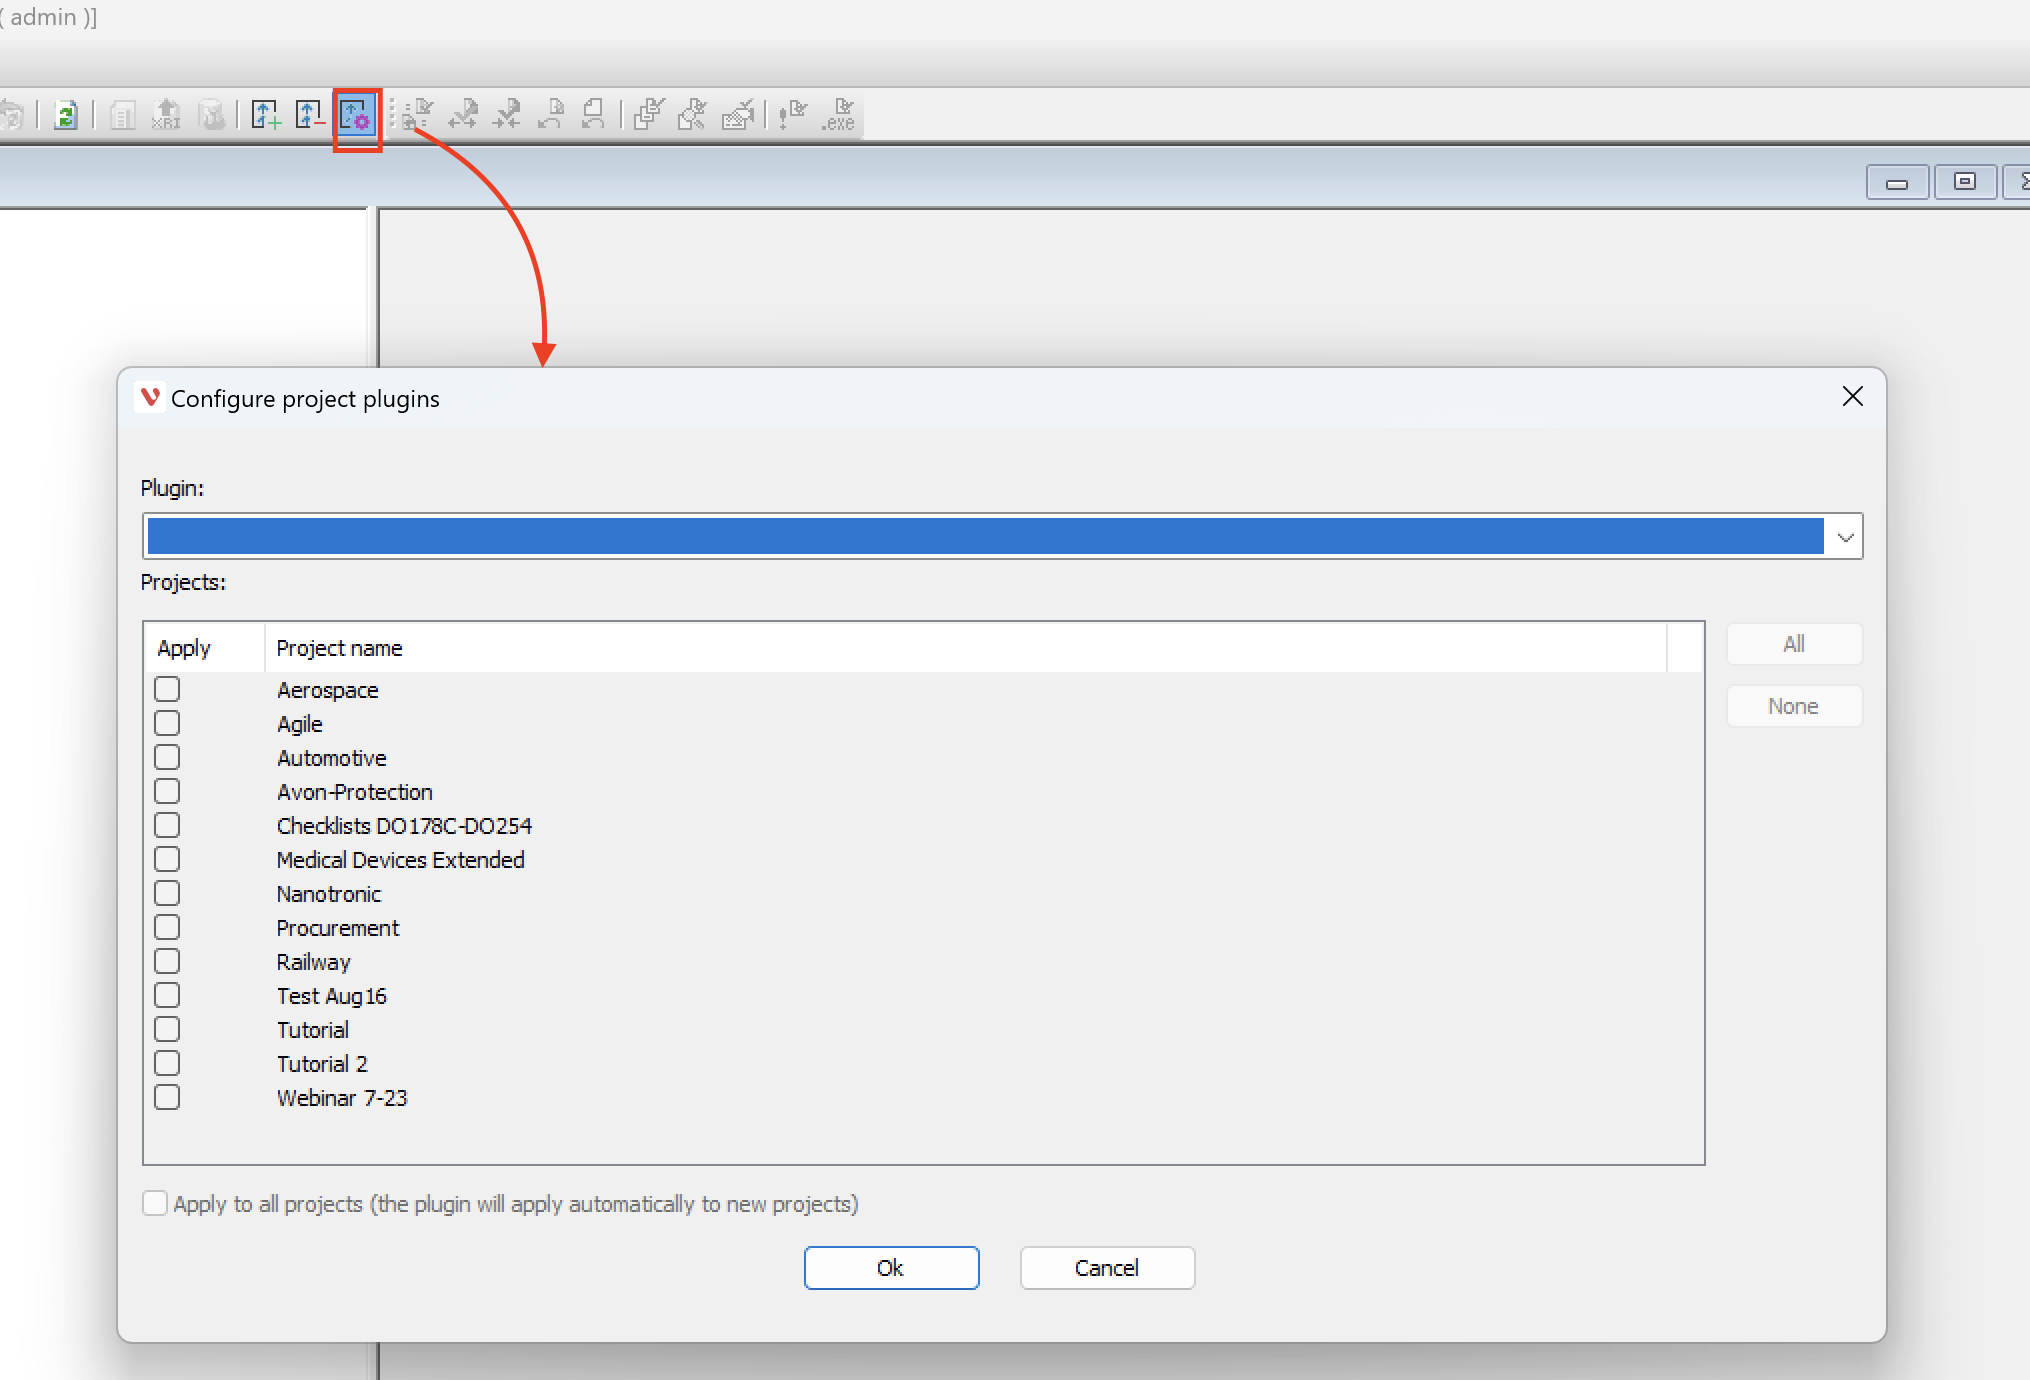The height and width of the screenshot is (1380, 2030).
Task: Select the Webinar 7-23 project name
Action: [342, 1098]
